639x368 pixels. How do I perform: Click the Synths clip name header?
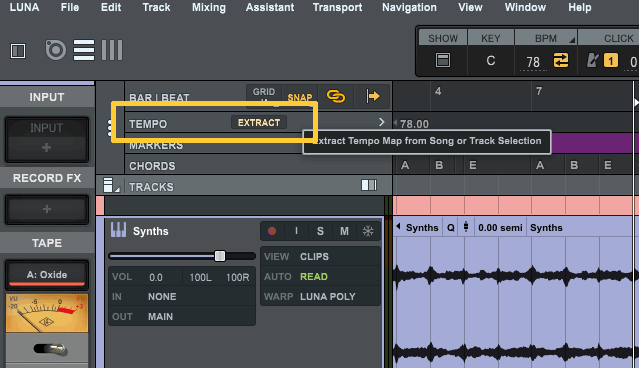point(422,228)
